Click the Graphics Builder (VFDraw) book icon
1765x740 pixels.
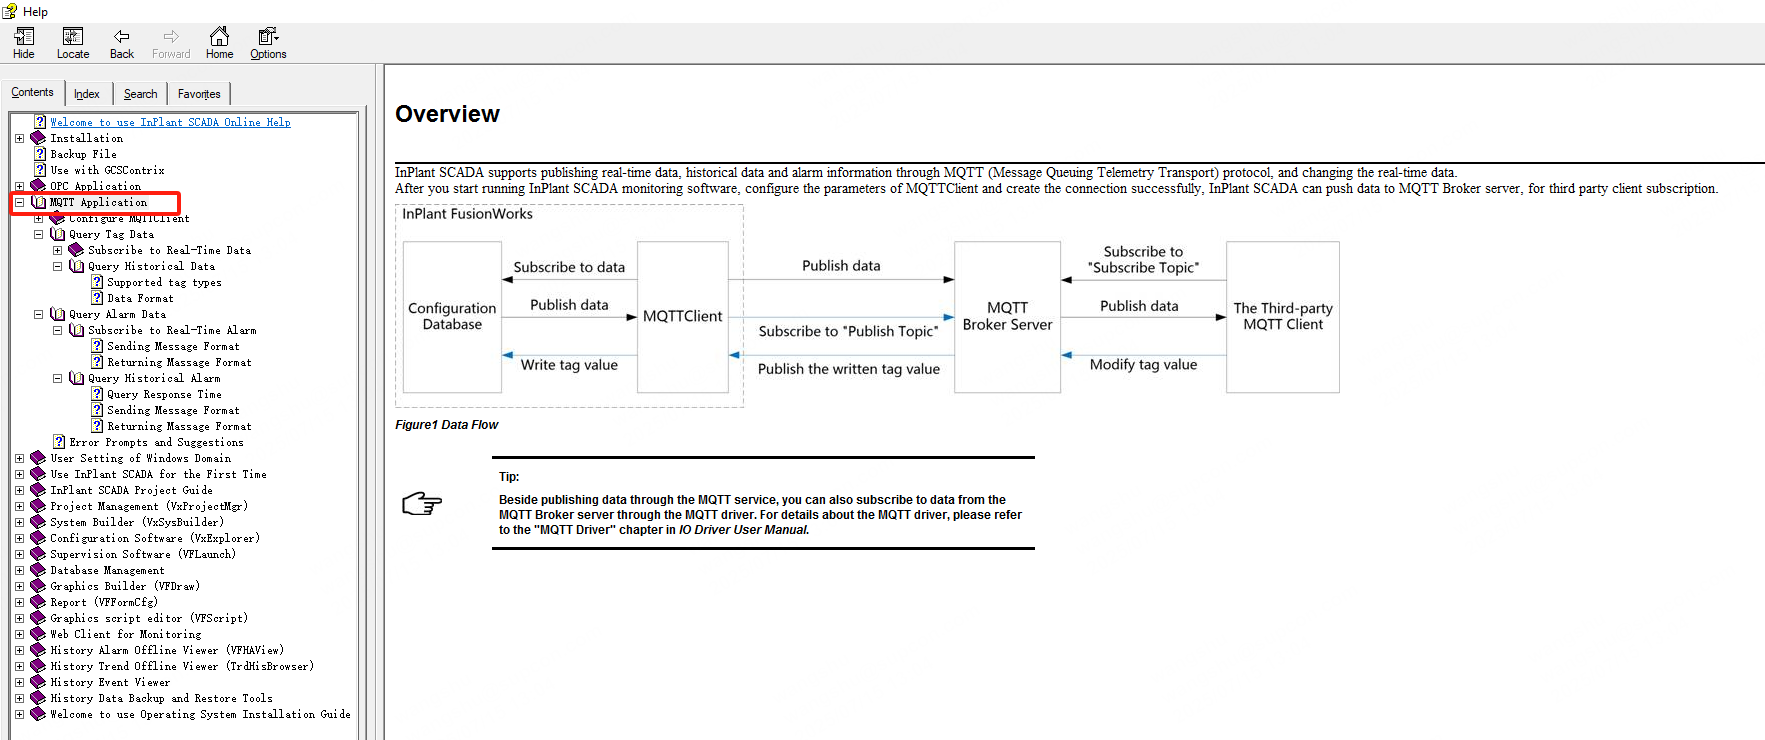point(38,586)
